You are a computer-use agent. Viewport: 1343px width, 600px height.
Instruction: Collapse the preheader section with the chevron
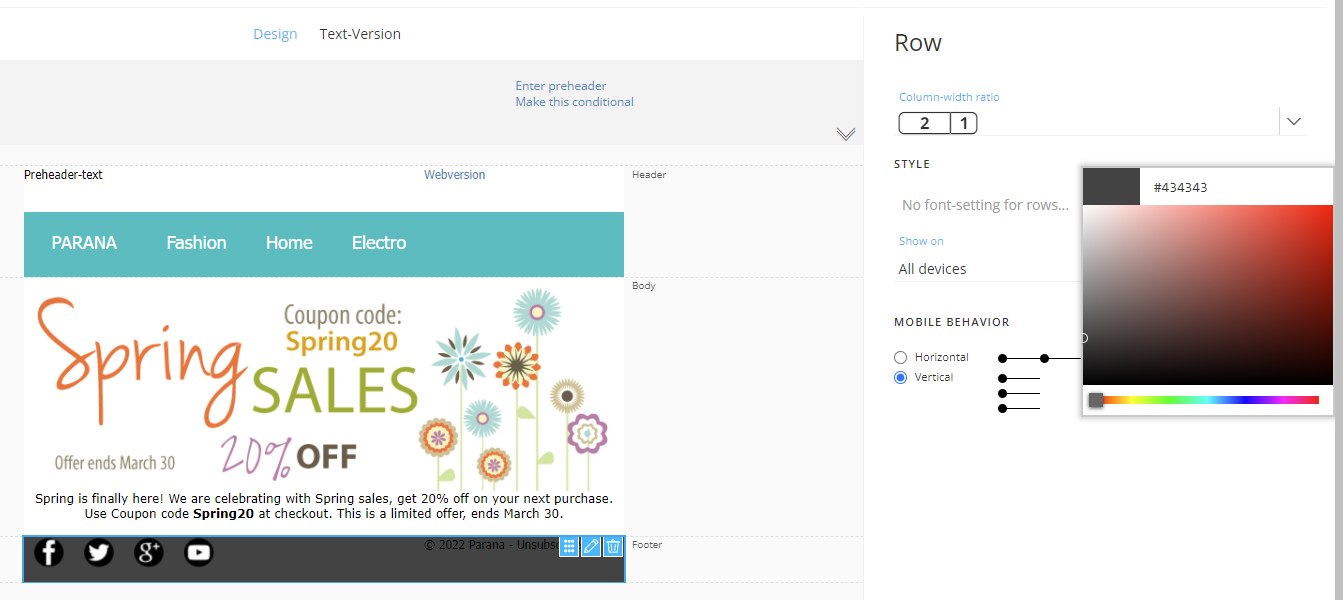(x=846, y=134)
